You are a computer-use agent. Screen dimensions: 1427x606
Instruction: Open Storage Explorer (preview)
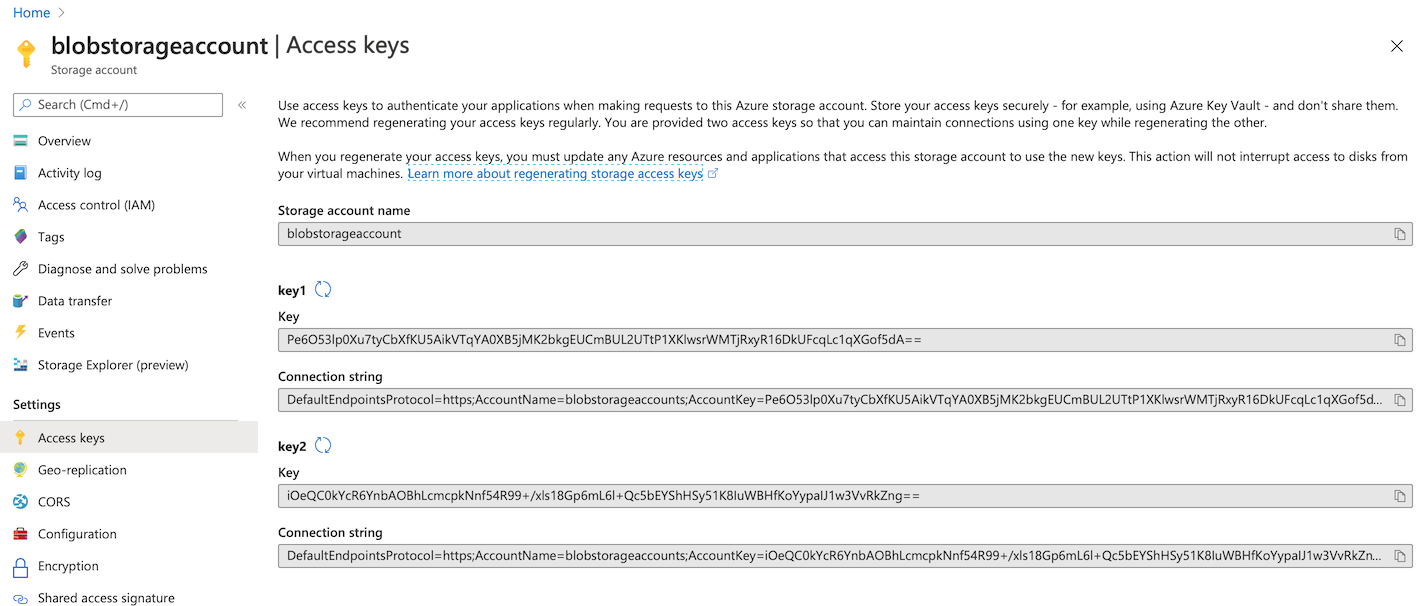[x=111, y=365]
